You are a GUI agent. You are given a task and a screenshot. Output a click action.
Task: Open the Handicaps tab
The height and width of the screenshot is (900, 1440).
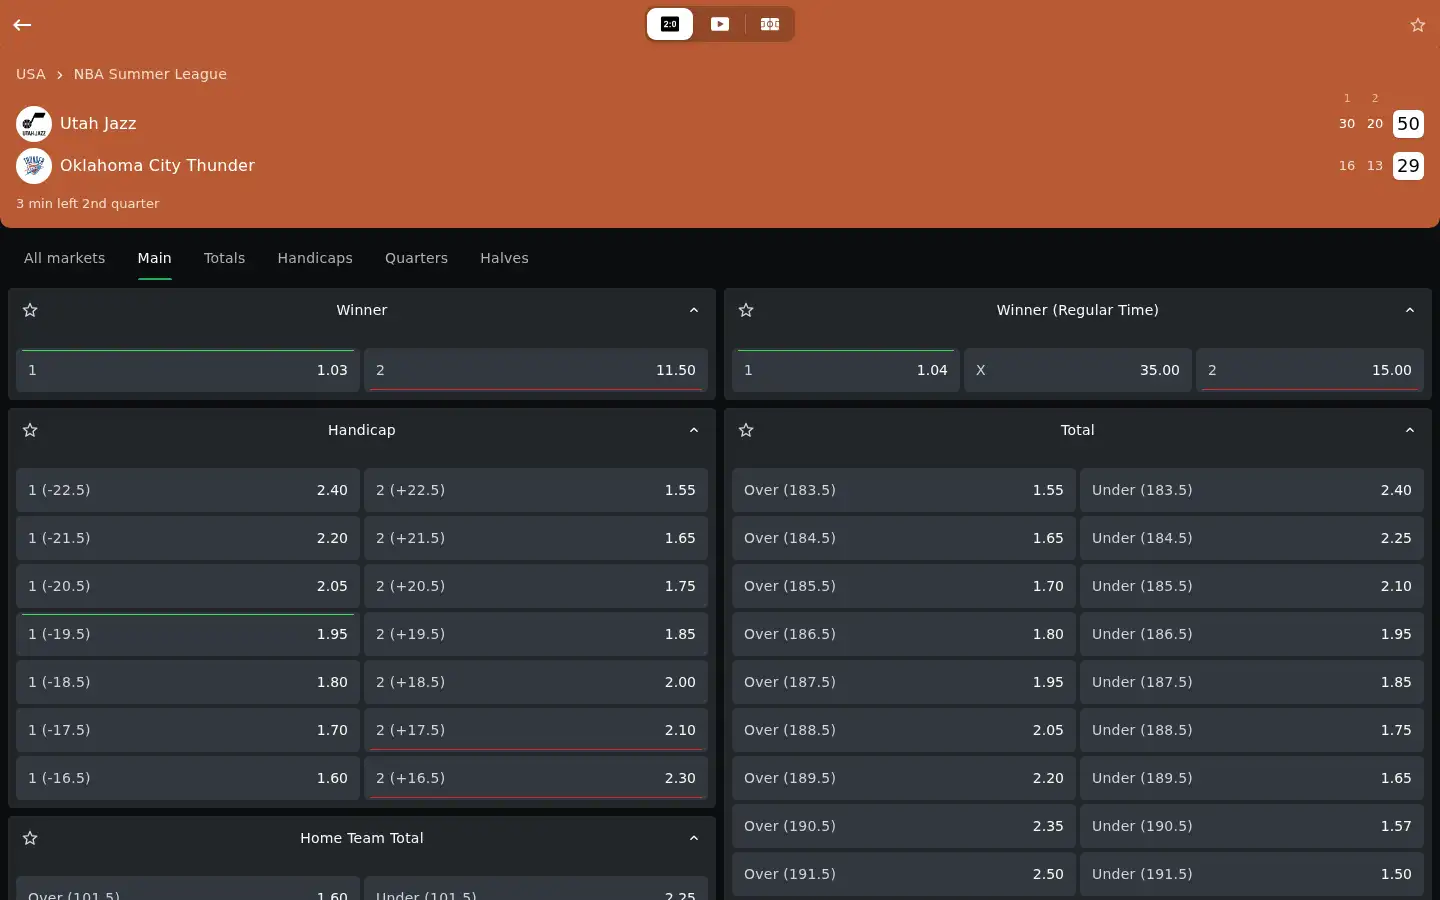pyautogui.click(x=315, y=258)
